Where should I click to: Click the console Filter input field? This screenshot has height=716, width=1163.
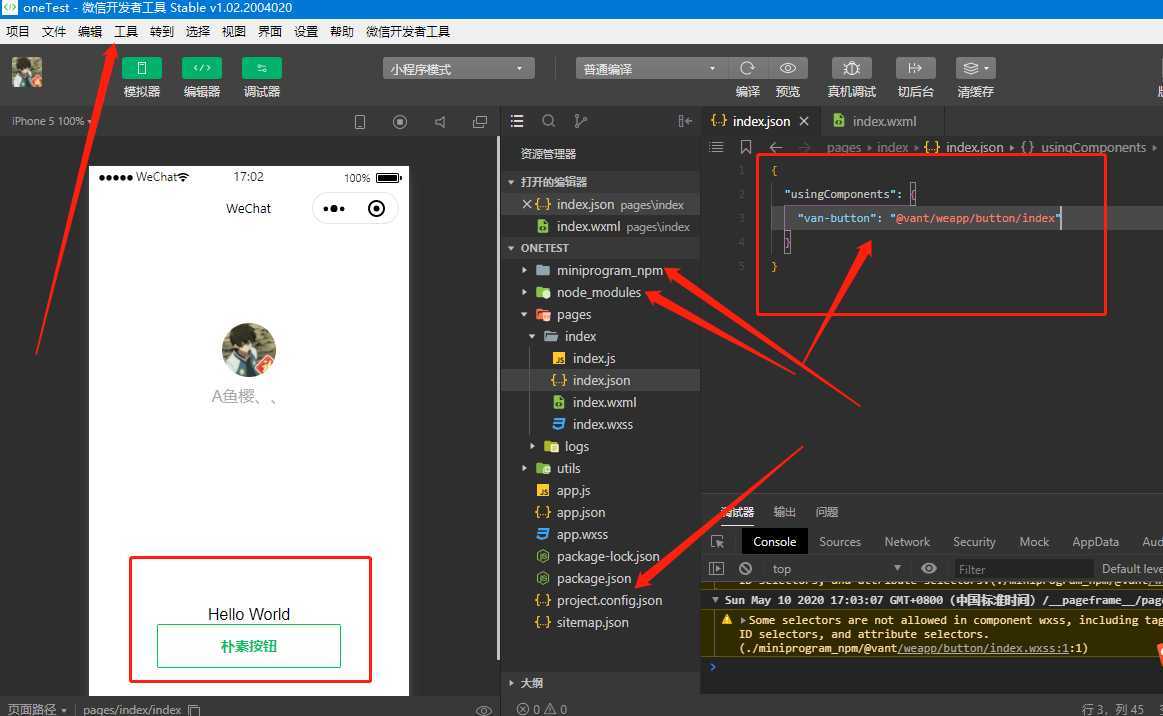tap(1022, 569)
